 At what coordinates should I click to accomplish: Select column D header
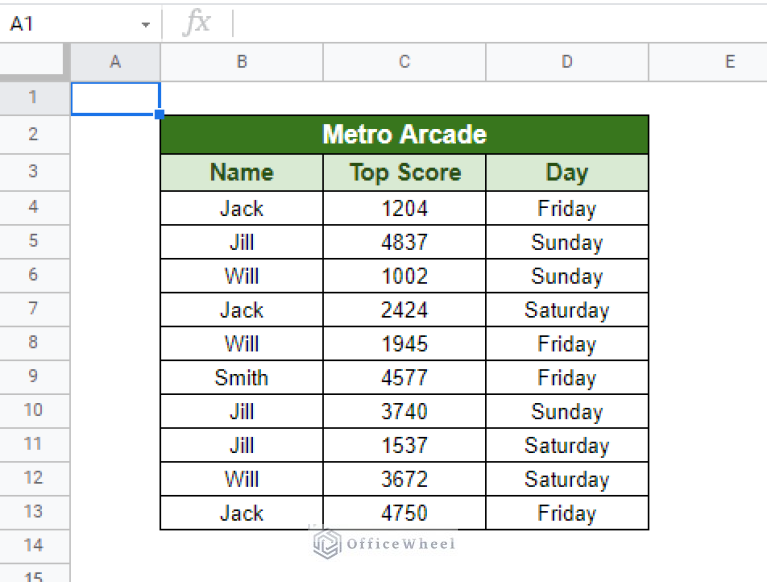pyautogui.click(x=567, y=62)
